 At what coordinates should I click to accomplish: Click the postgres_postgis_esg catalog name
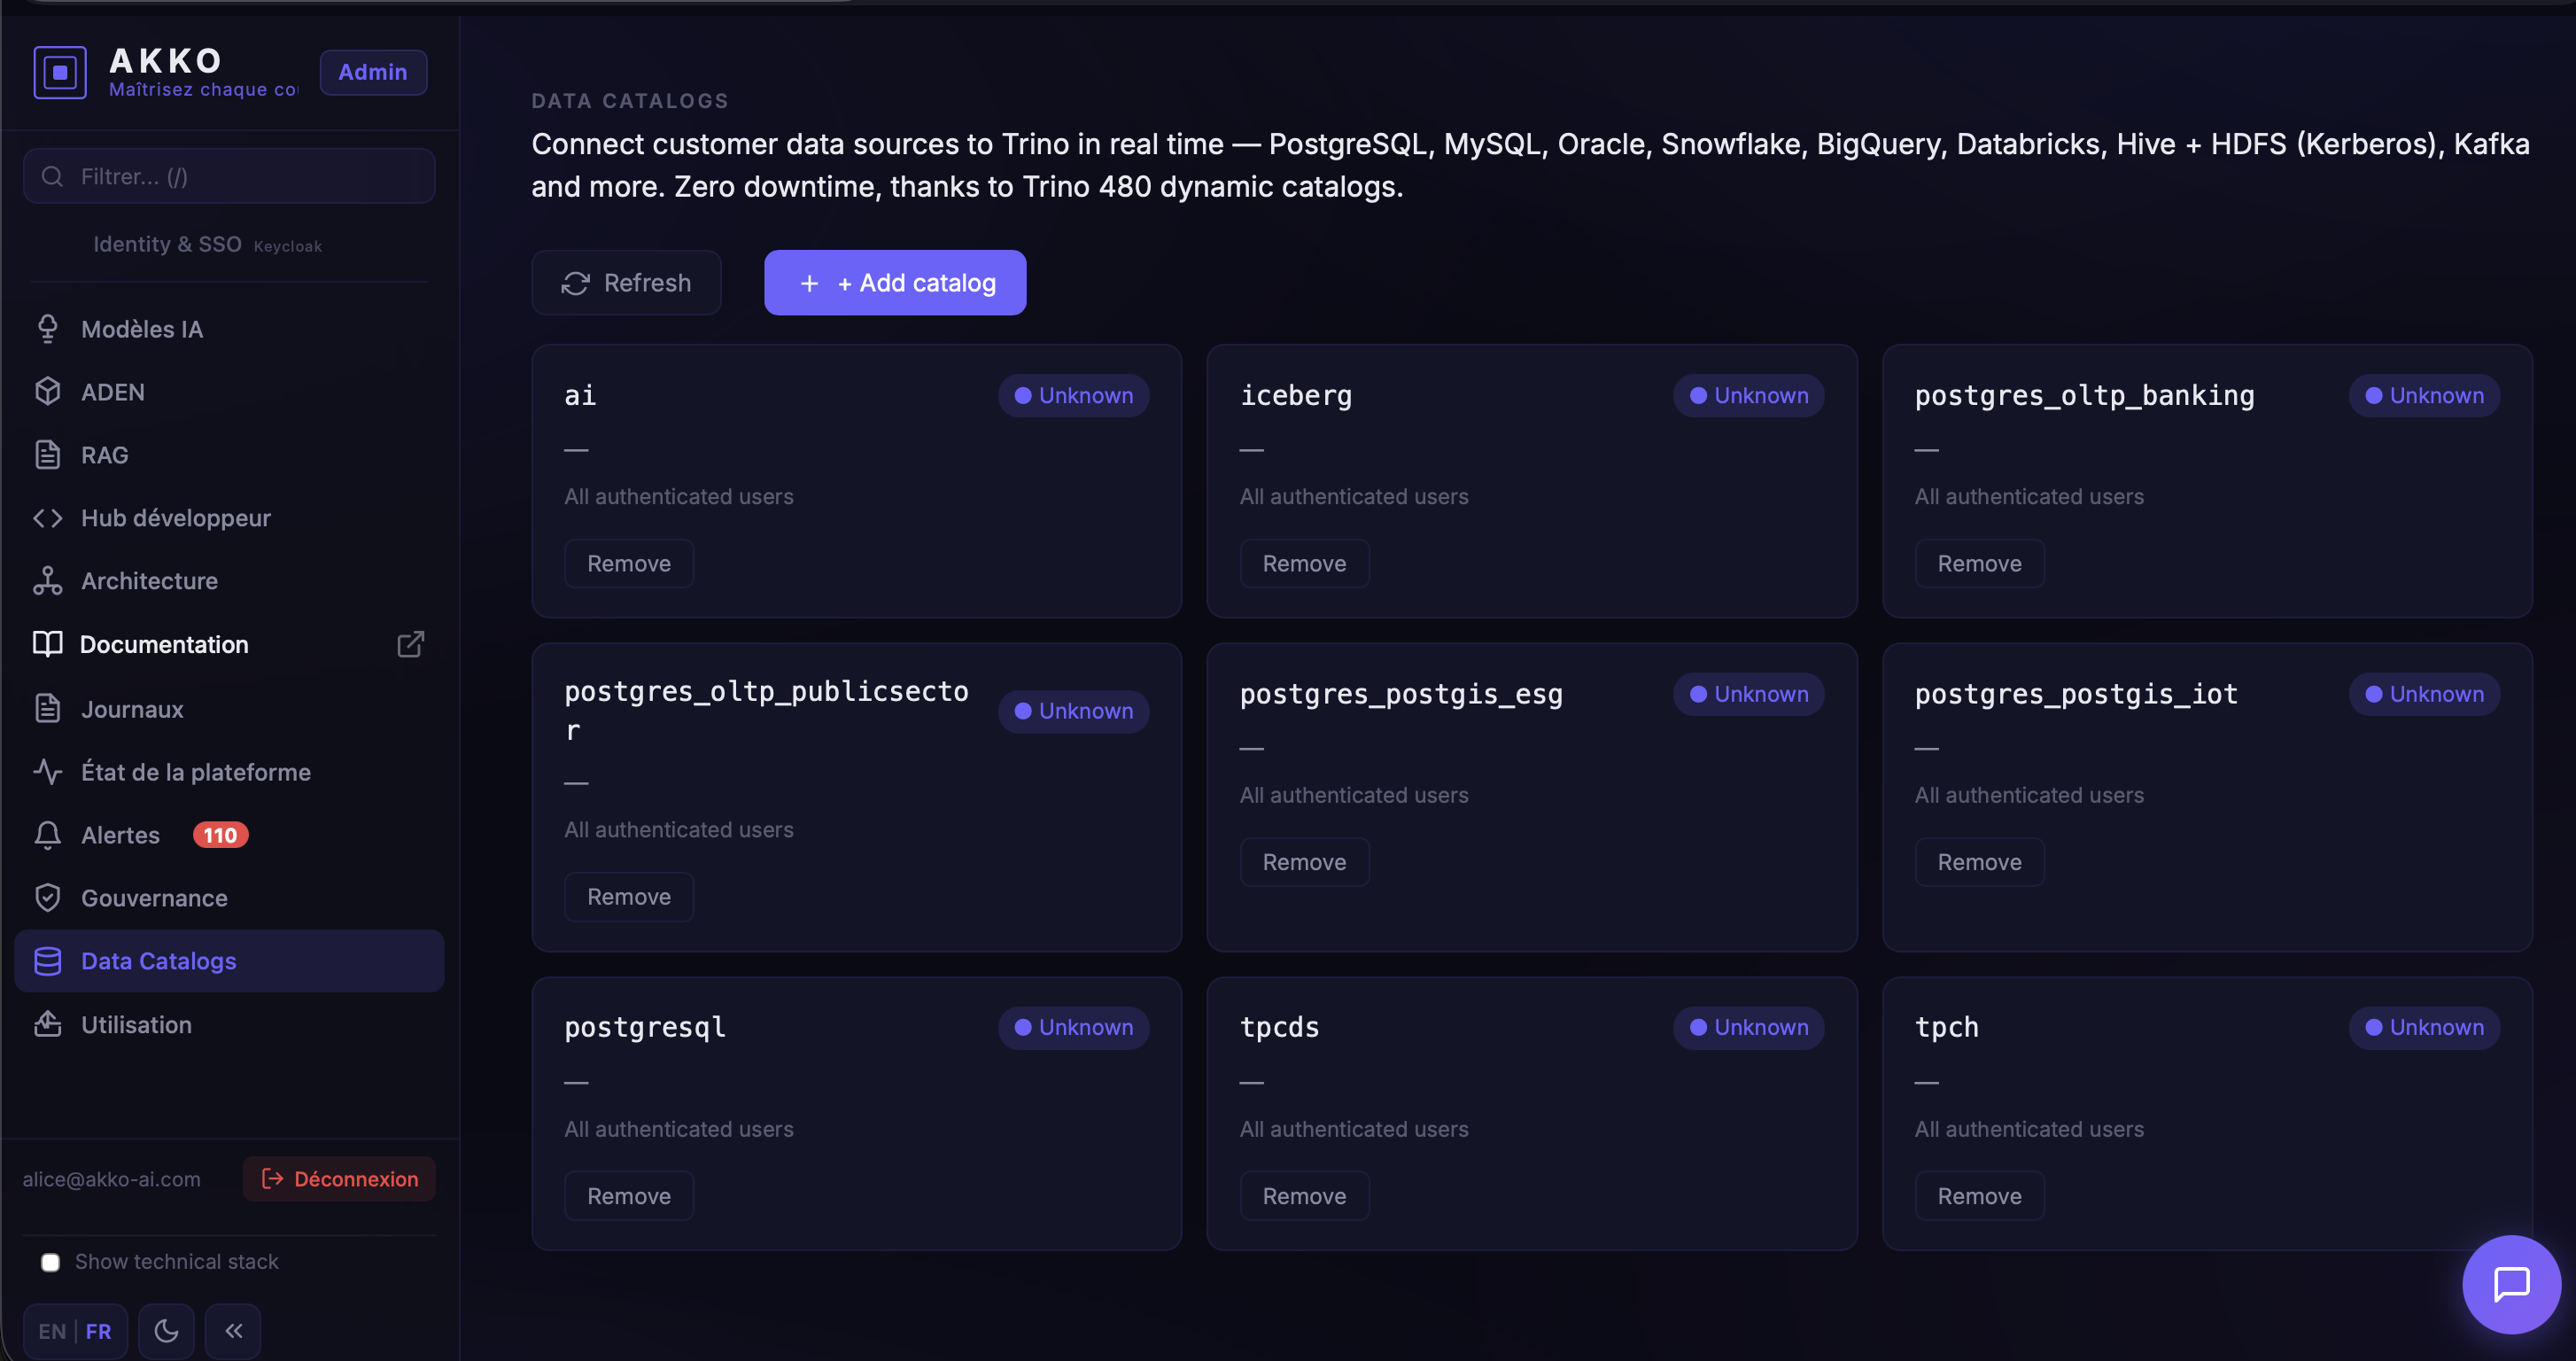tap(1401, 694)
